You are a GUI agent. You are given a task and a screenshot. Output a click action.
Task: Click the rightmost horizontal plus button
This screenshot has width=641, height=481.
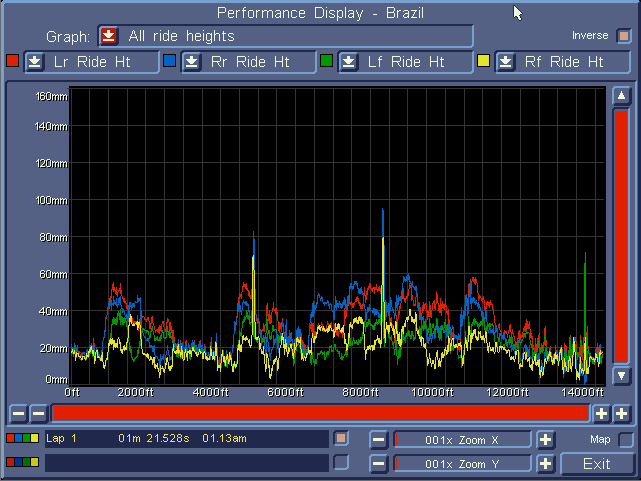[x=622, y=414]
